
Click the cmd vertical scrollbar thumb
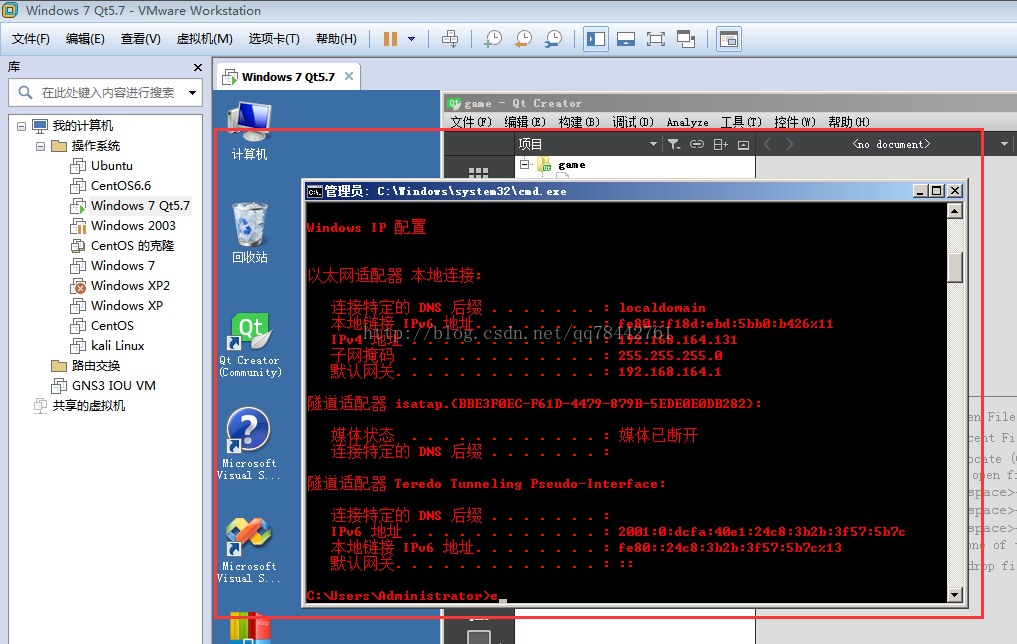point(955,267)
